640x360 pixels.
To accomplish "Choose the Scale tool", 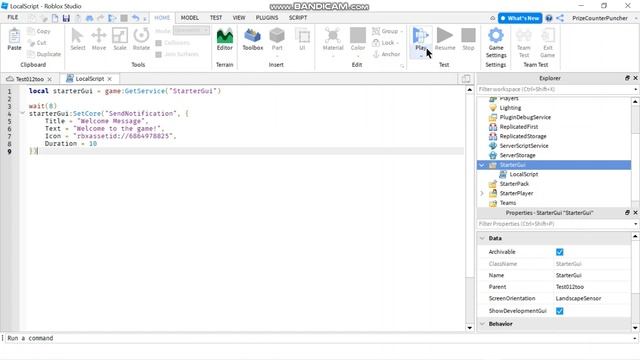I will (x=120, y=39).
